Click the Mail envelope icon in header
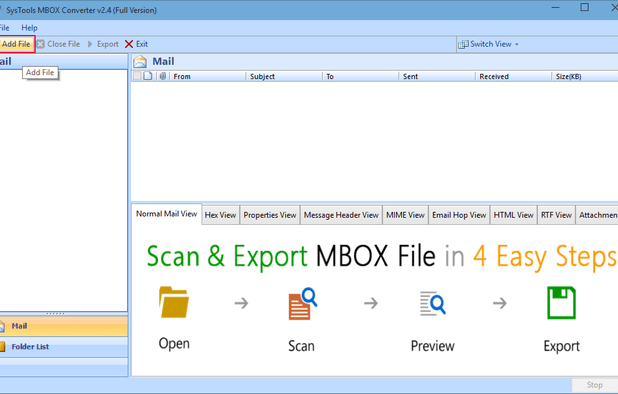Image resolution: width=618 pixels, height=394 pixels. coord(140,62)
